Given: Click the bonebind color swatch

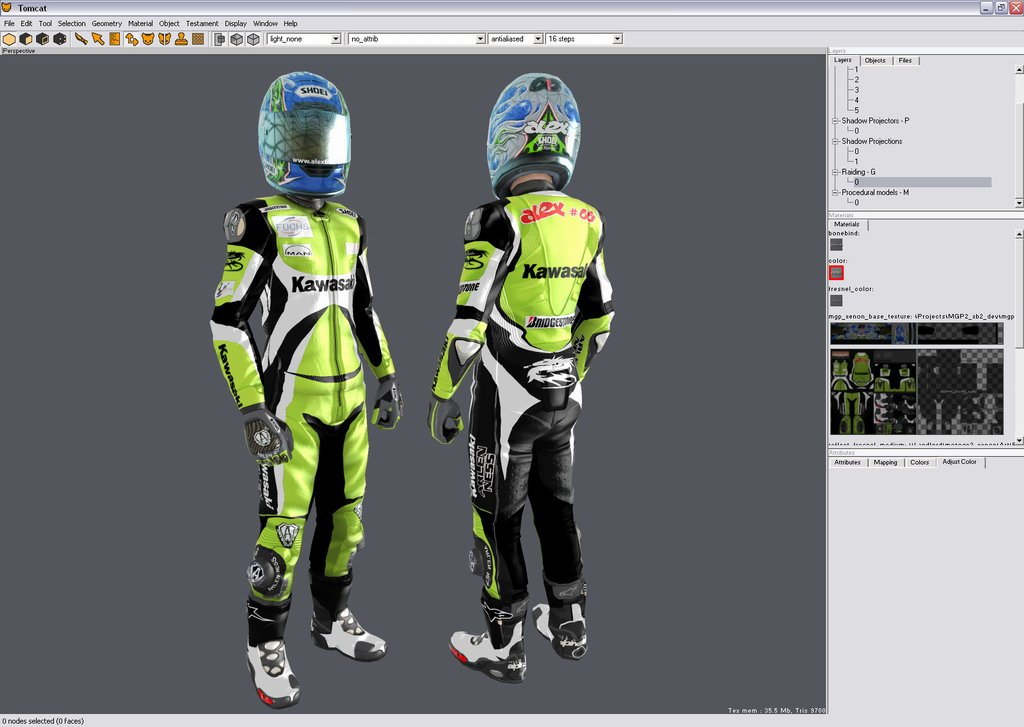Looking at the screenshot, I should [836, 244].
